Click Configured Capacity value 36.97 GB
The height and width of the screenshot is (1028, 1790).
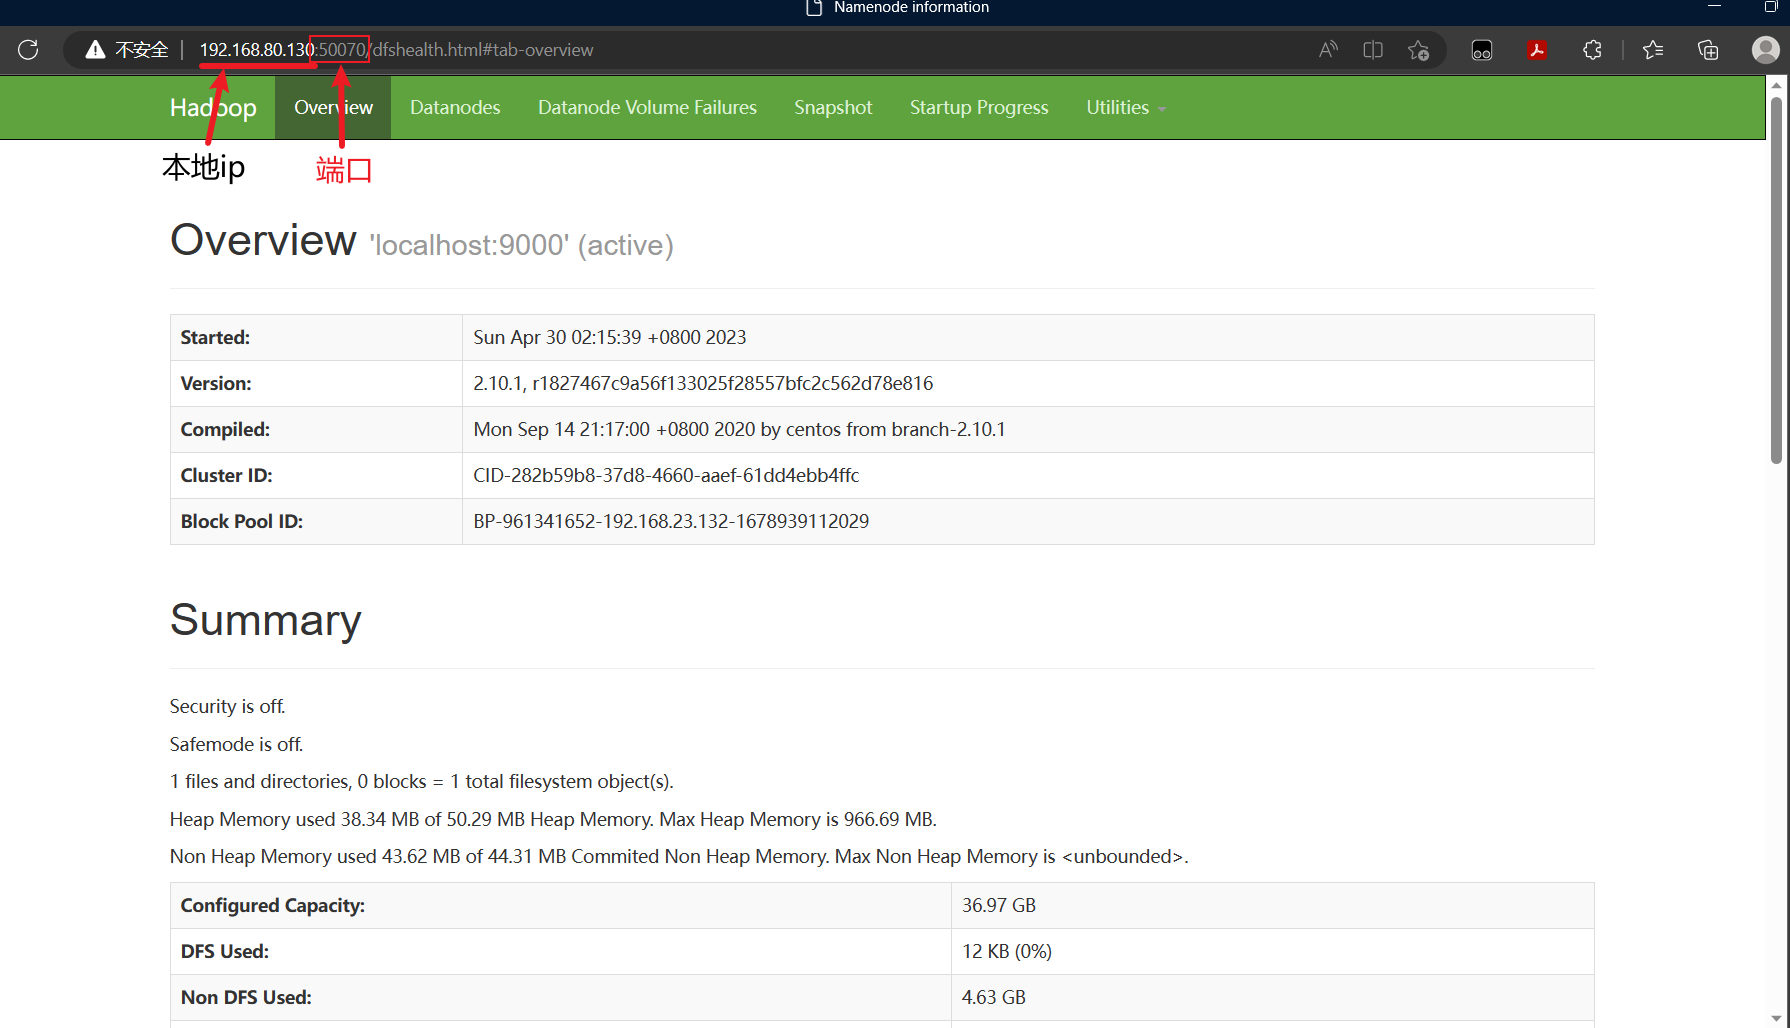pos(999,905)
